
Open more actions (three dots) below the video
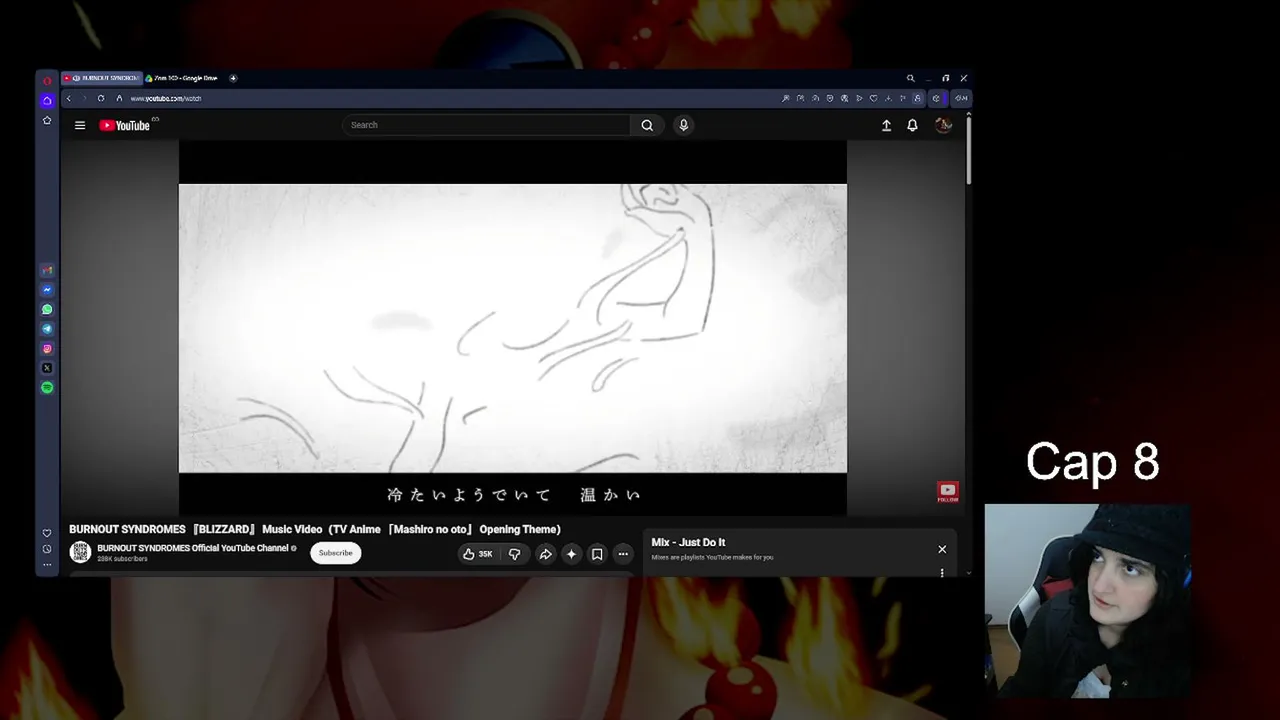coord(623,553)
